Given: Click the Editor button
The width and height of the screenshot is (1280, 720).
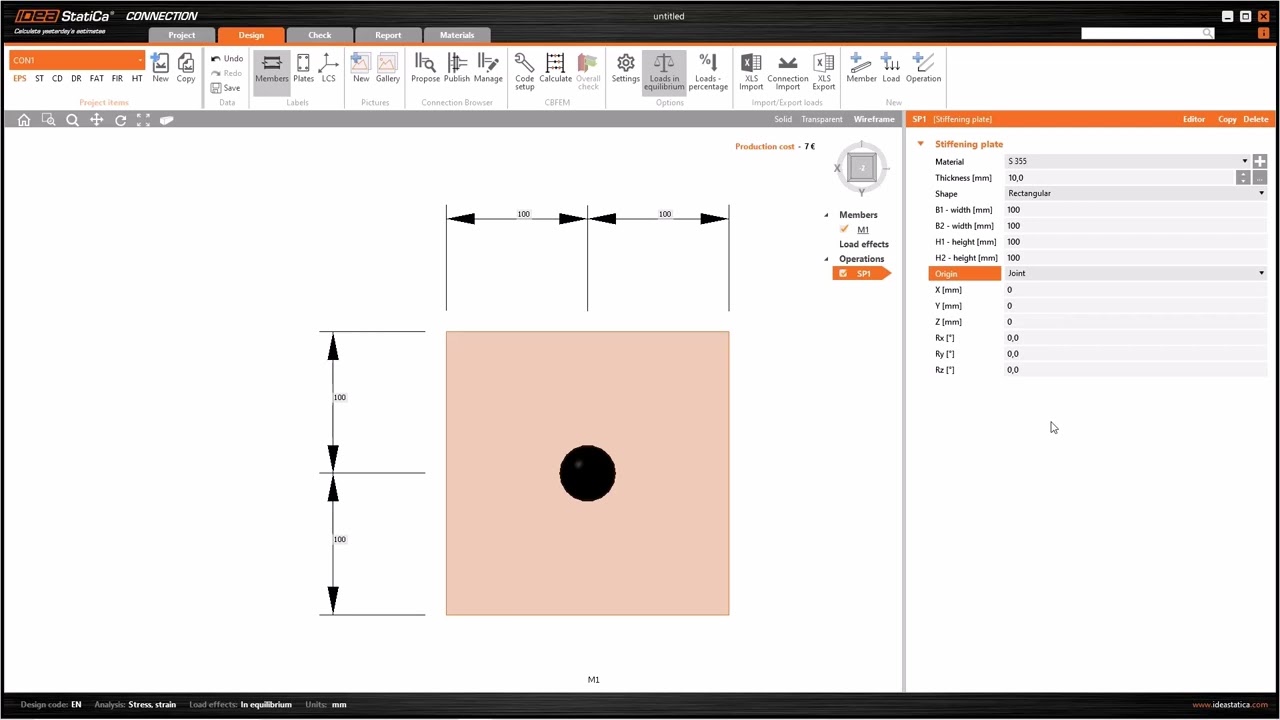Looking at the screenshot, I should (1194, 119).
